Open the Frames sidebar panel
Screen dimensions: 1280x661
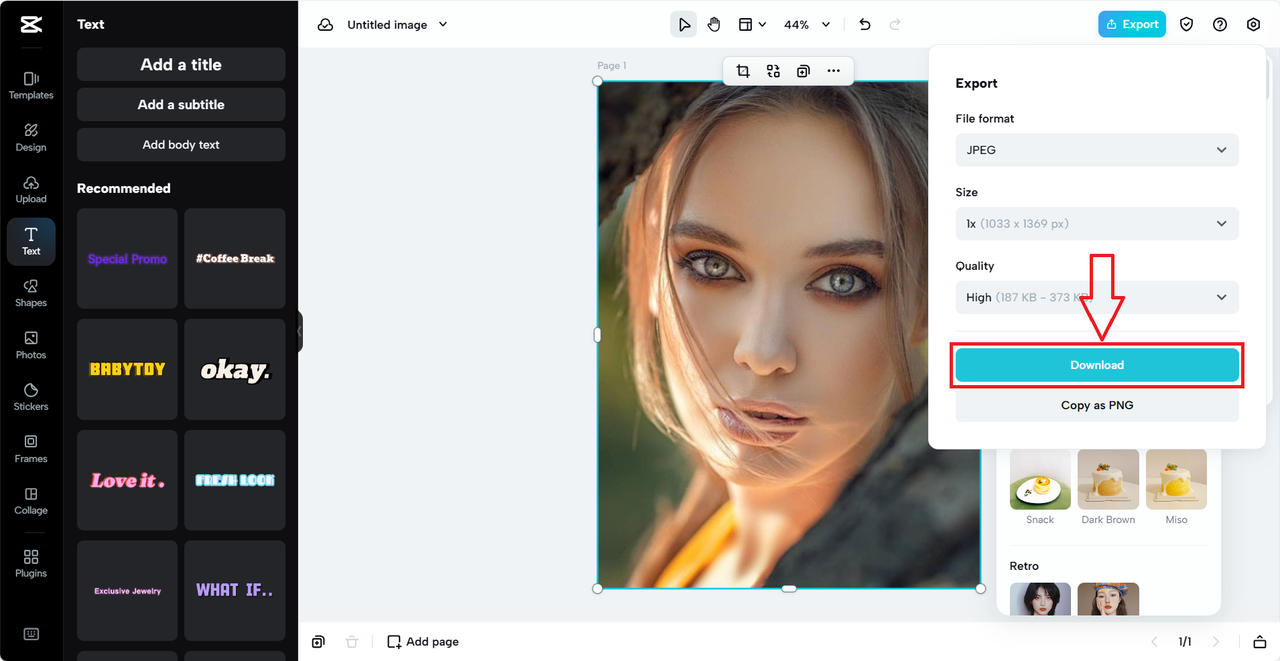pyautogui.click(x=31, y=449)
